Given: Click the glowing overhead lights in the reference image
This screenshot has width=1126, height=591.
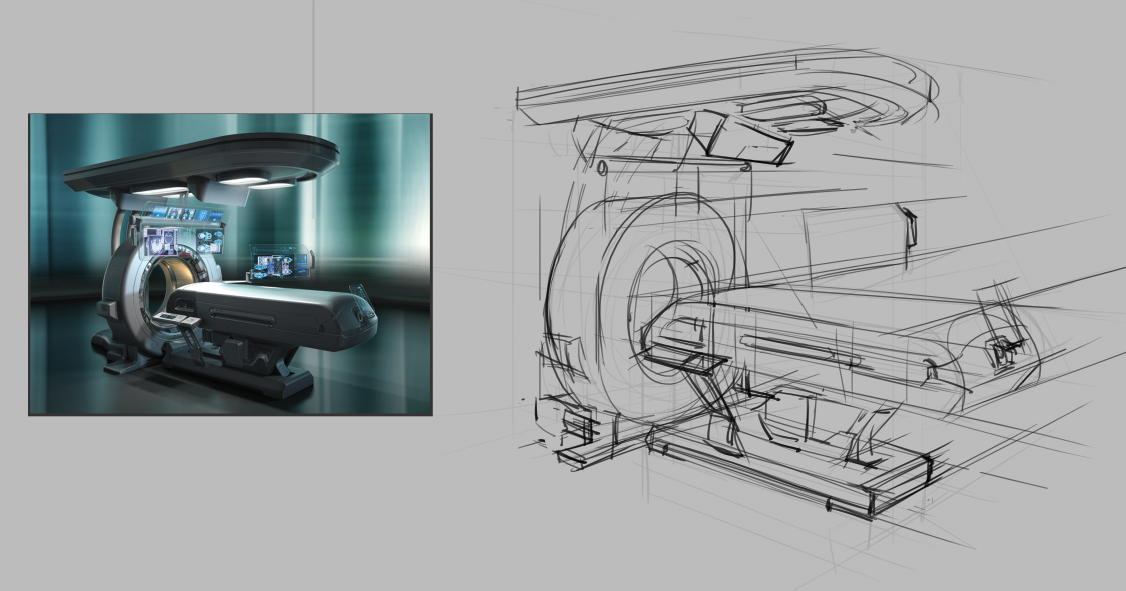Looking at the screenshot, I should tap(243, 179).
